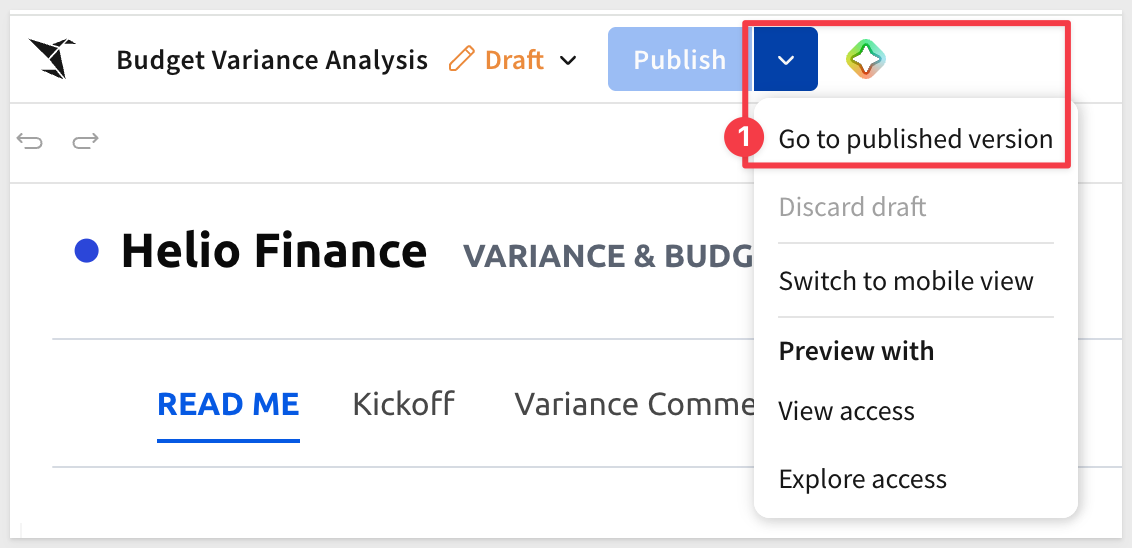Expand the chevron next to Draft

pyautogui.click(x=569, y=60)
